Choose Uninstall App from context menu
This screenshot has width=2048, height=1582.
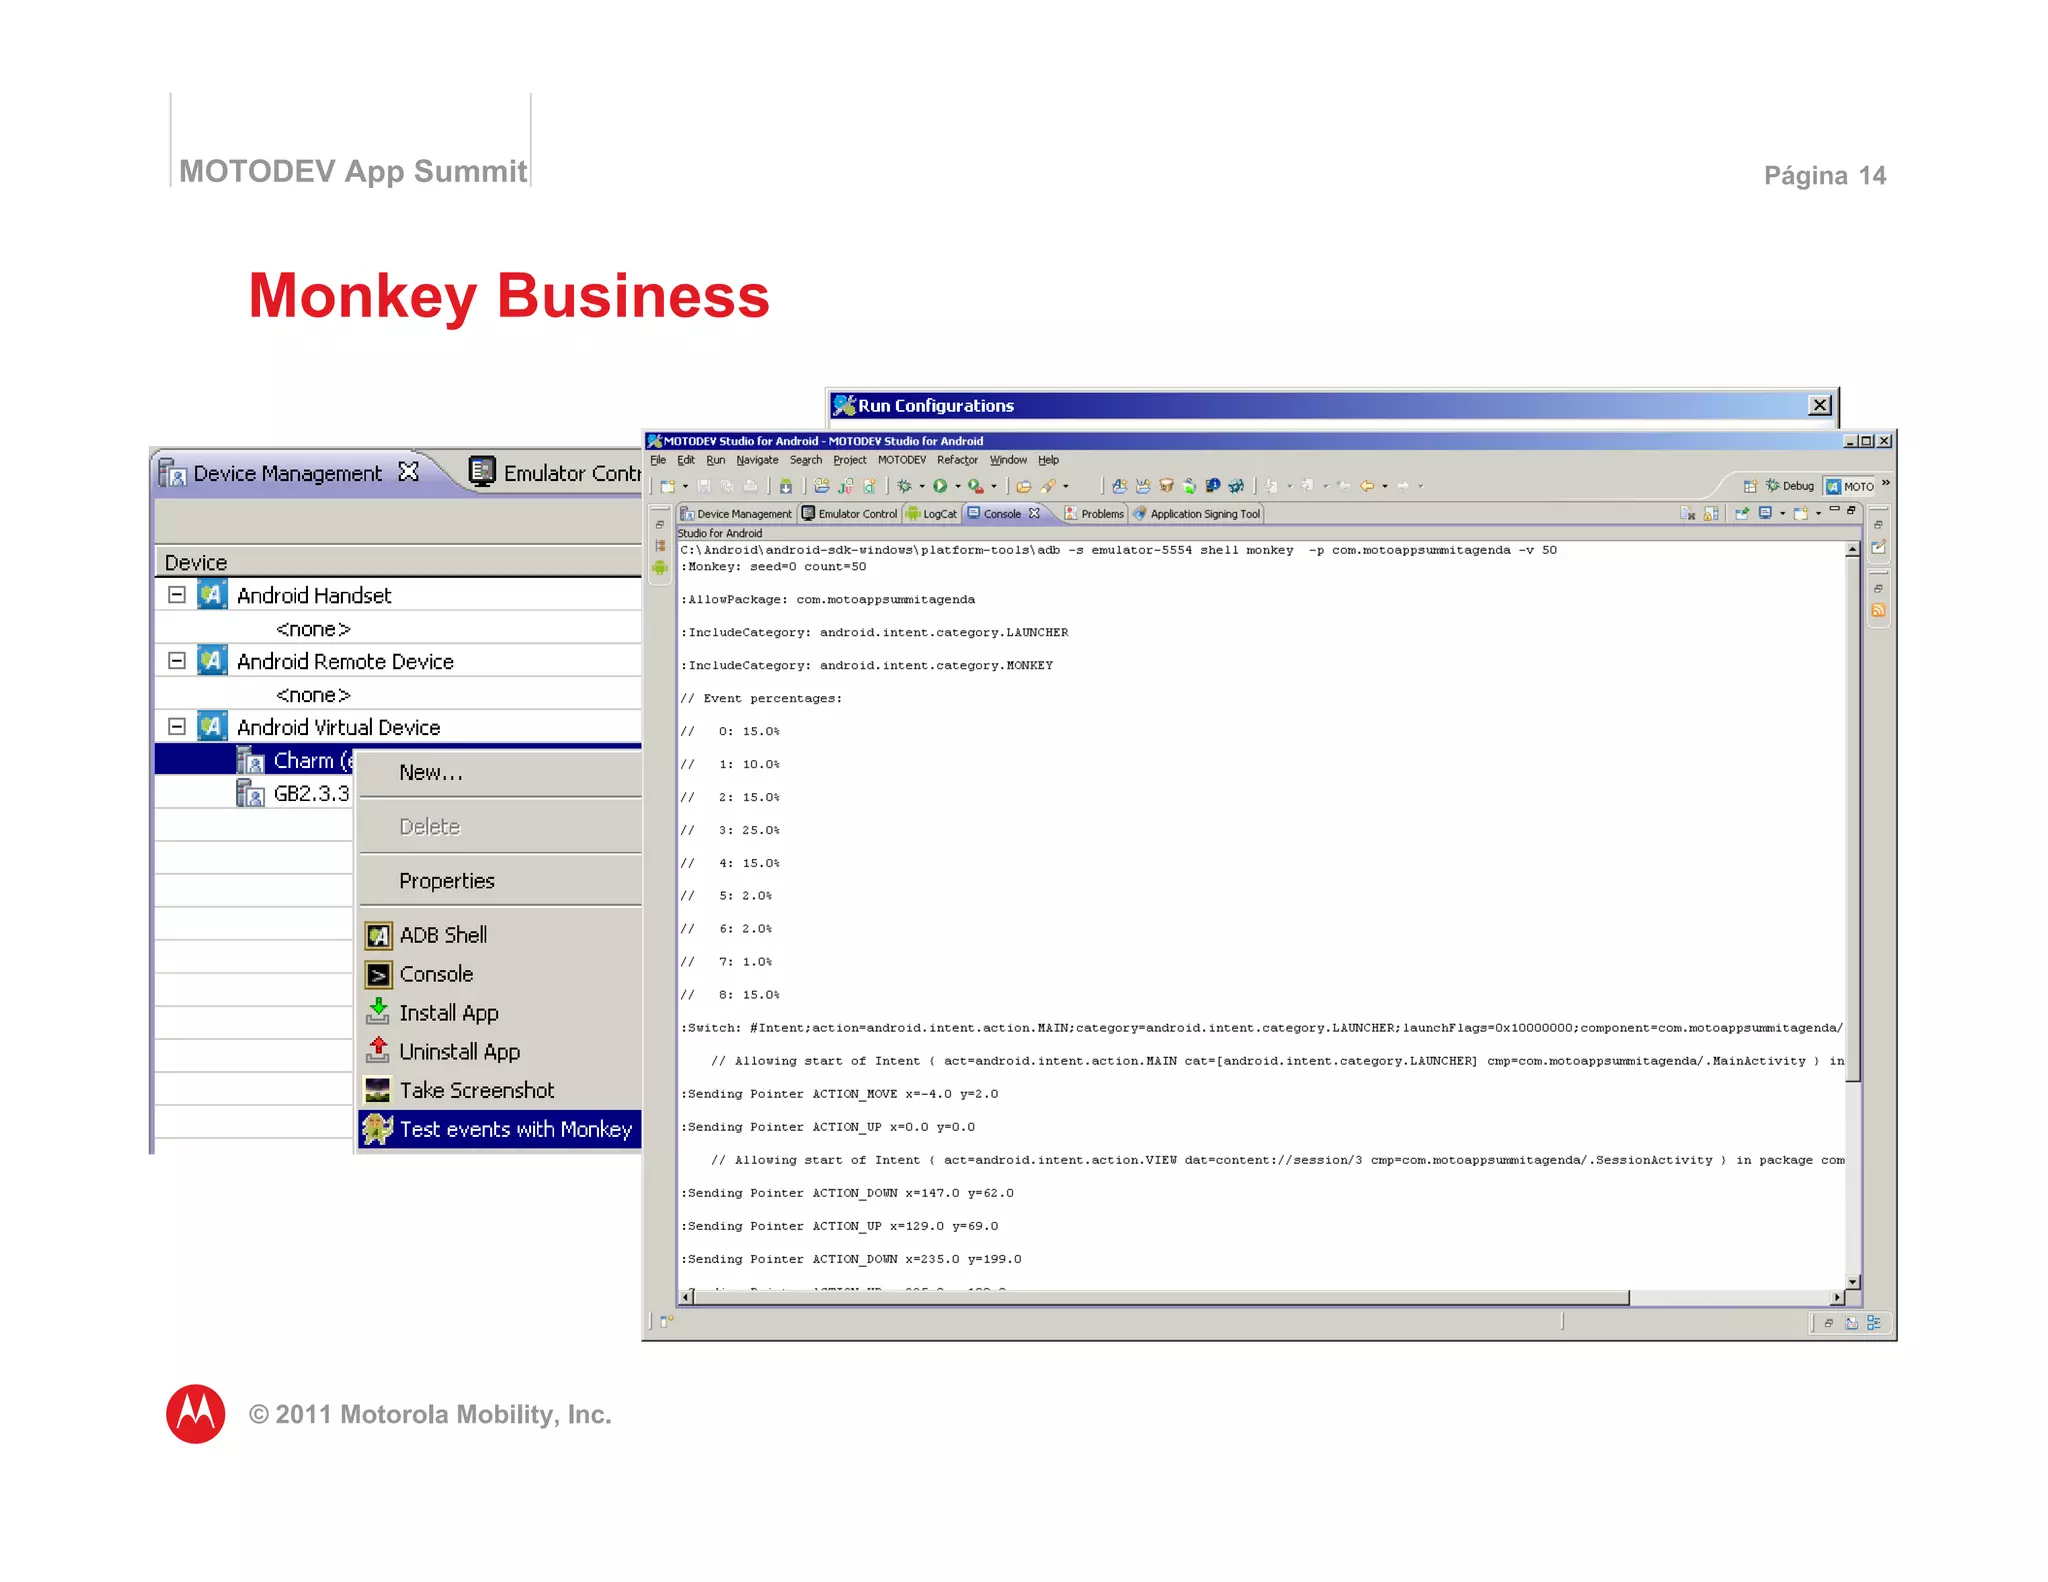coord(500,1051)
